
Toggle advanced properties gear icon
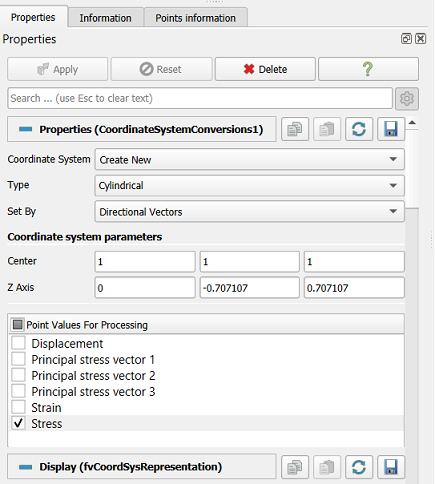(407, 98)
